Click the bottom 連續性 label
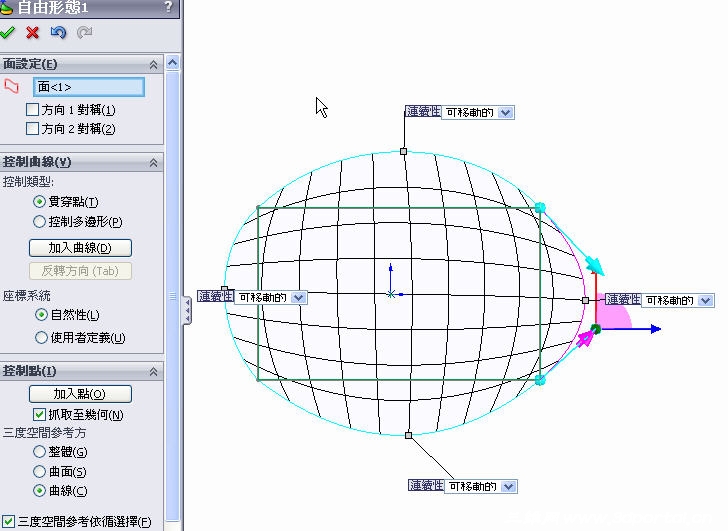Screen dimensions: 728x531 click(426, 486)
